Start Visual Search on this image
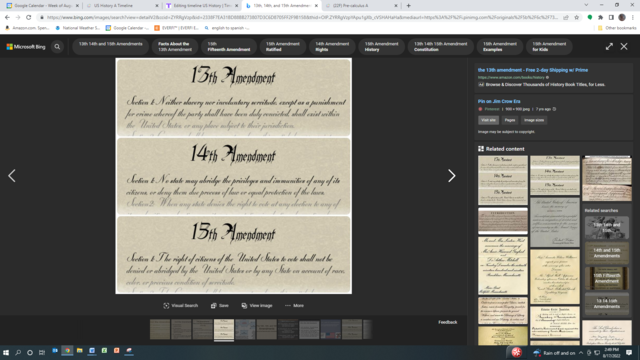 180,305
